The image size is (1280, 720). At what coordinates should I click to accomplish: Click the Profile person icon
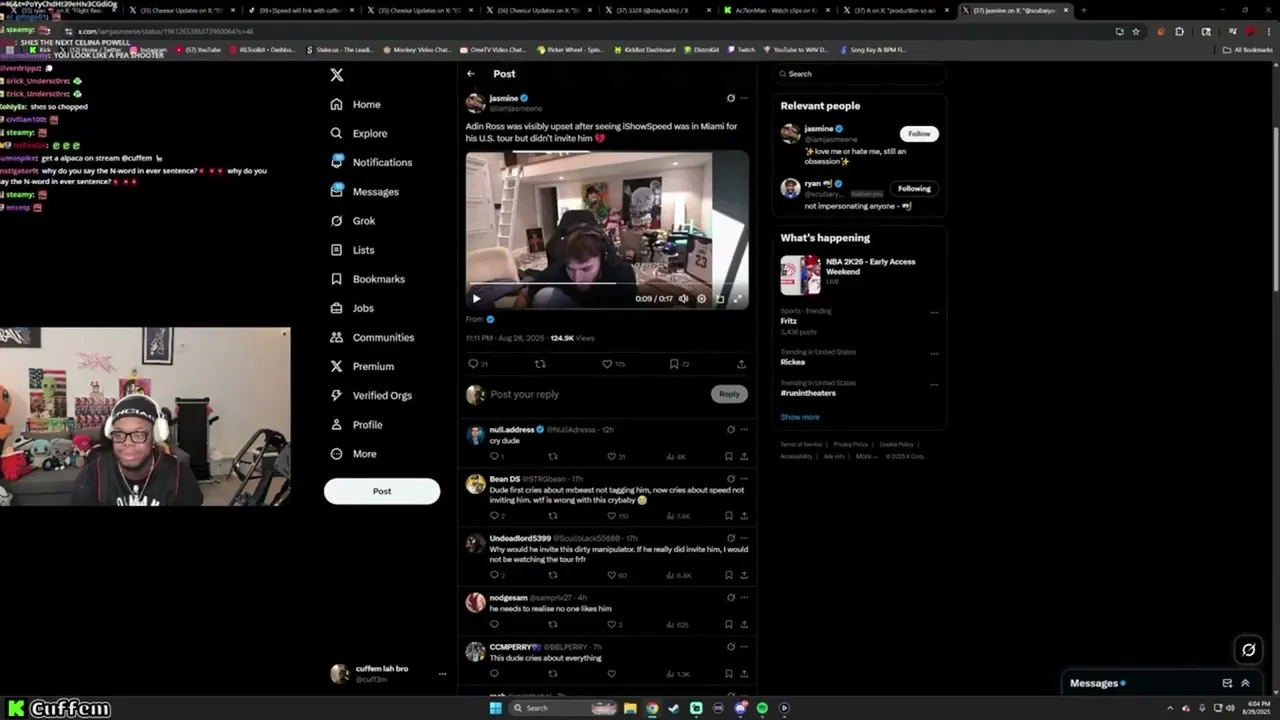tap(337, 424)
